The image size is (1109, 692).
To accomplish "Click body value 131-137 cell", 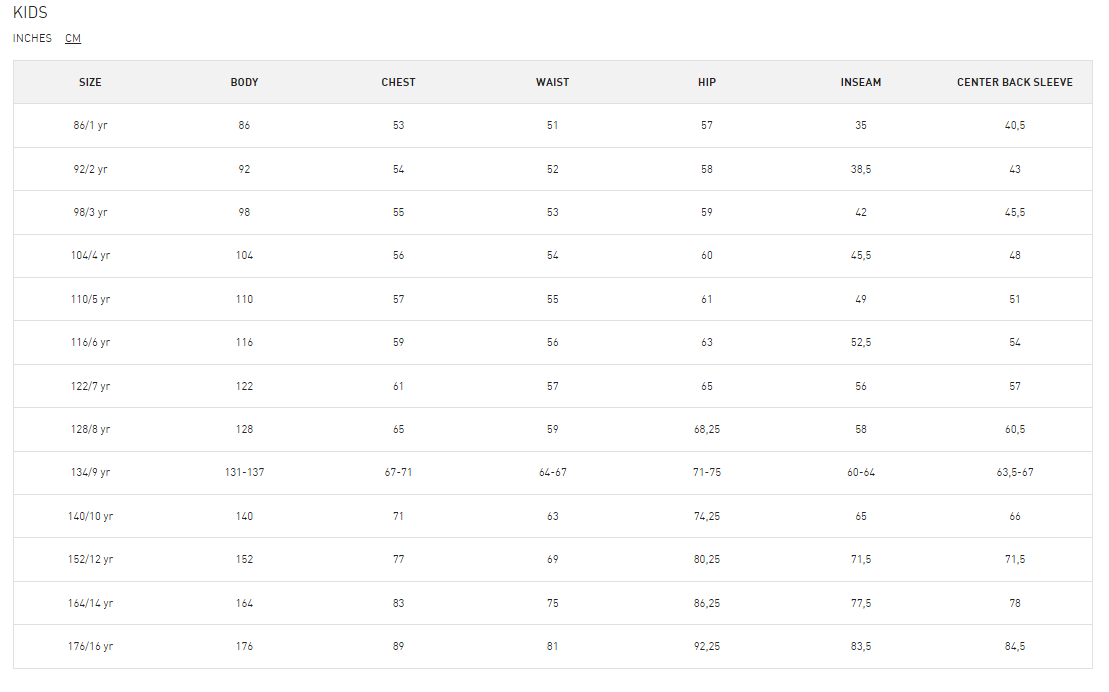I will (x=244, y=473).
